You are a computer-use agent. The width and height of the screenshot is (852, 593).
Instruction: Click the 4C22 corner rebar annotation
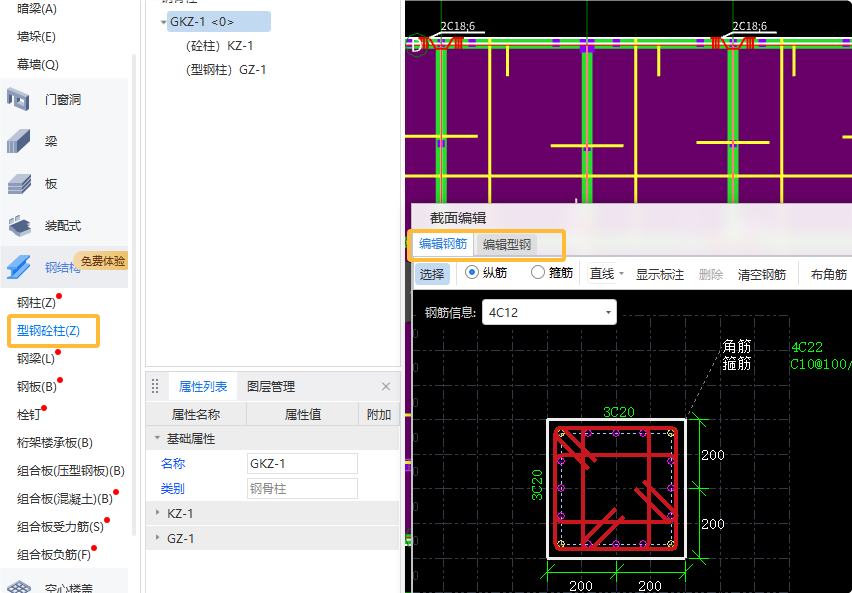(x=807, y=347)
